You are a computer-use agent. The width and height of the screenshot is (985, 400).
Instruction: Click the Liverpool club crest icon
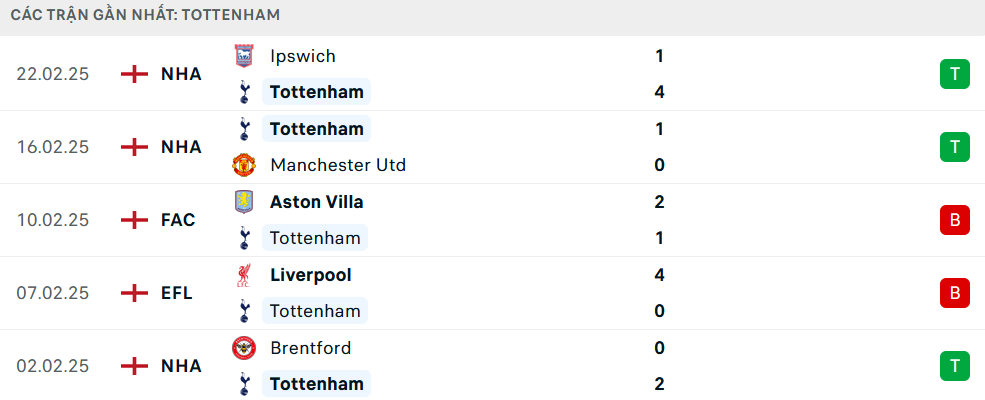[x=243, y=275]
